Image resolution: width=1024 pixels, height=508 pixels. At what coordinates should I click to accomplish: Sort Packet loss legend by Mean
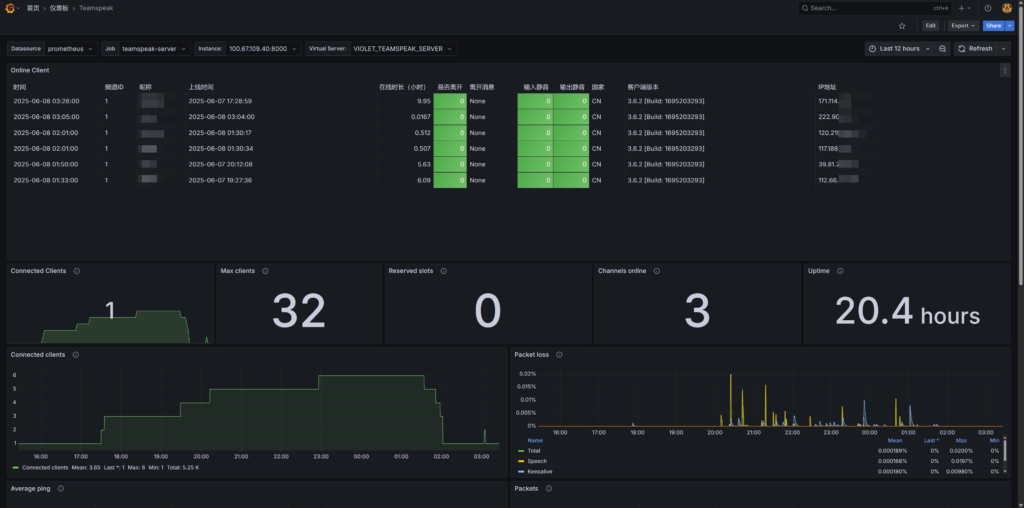(x=895, y=441)
